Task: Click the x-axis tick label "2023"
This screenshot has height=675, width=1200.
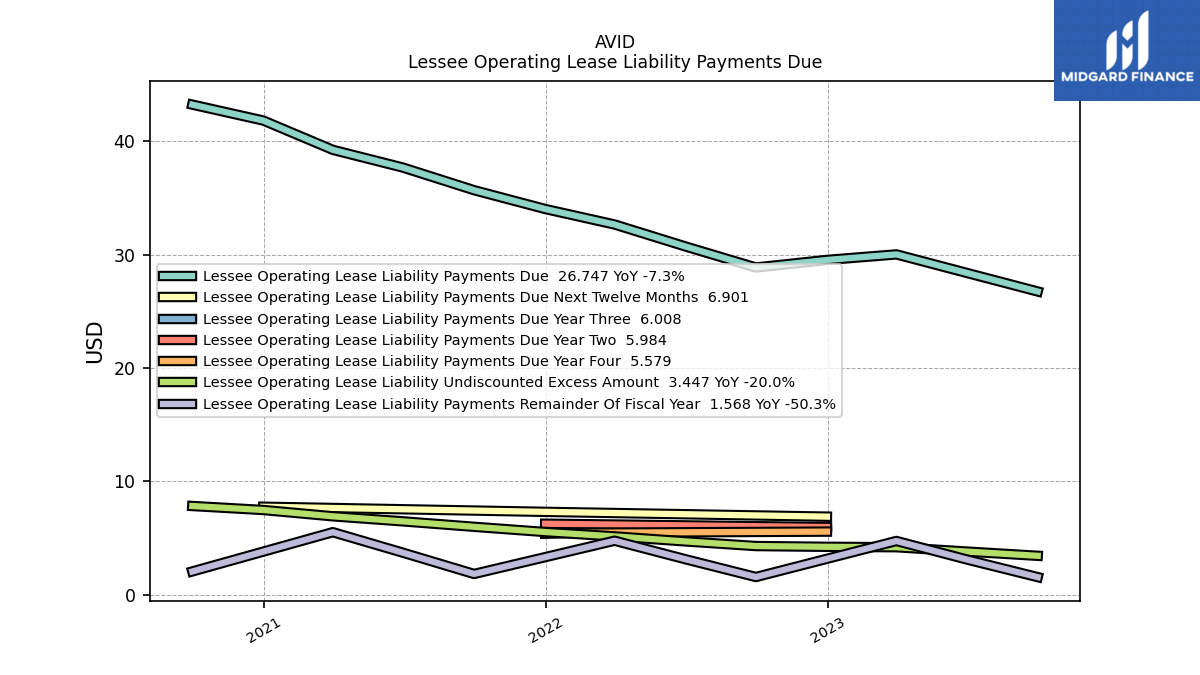Action: coord(827,631)
